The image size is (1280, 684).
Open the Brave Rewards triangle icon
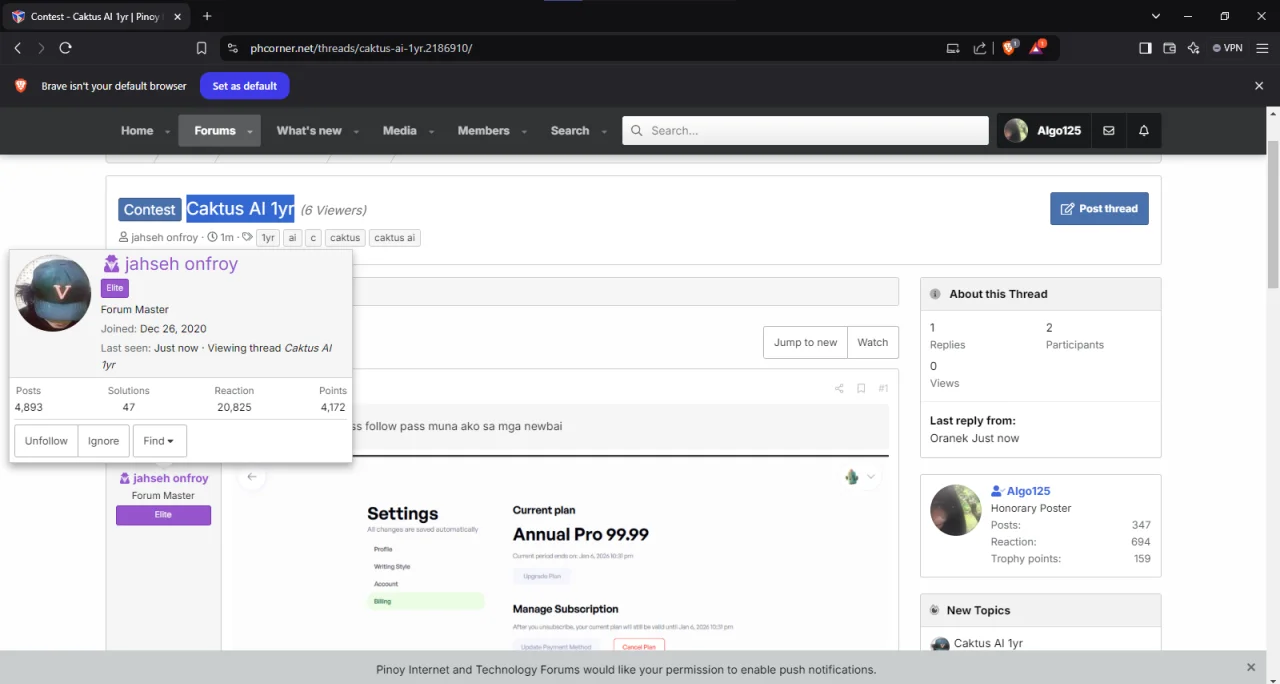(x=1037, y=47)
